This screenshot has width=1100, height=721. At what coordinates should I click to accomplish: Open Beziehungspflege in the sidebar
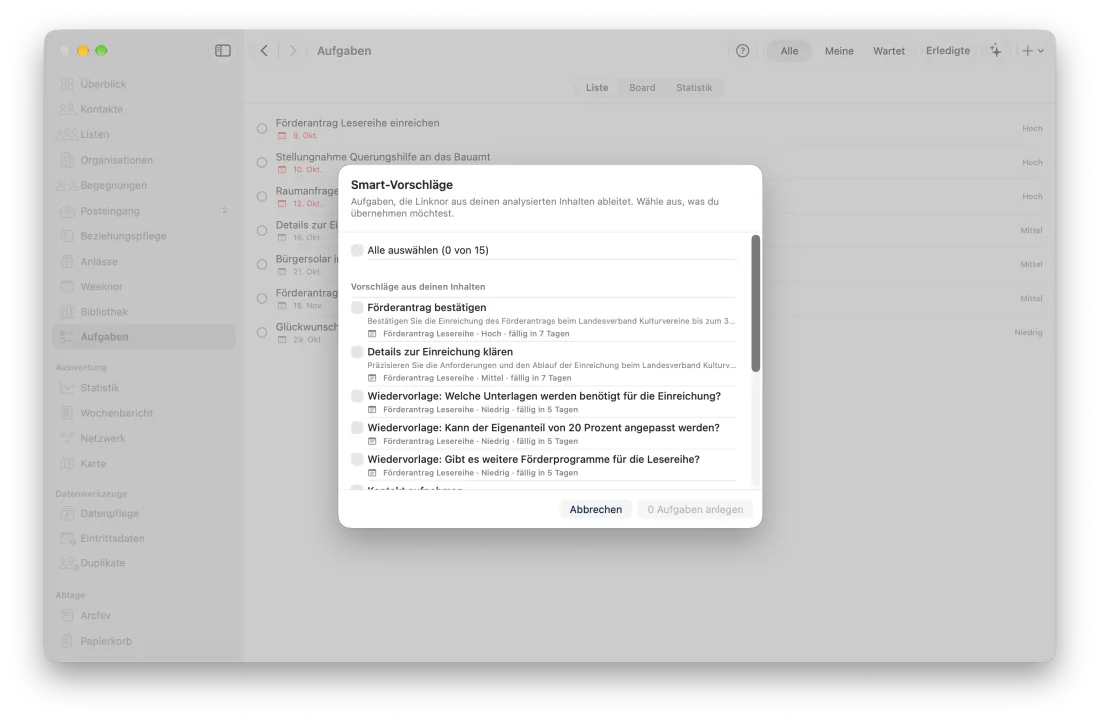[x=144, y=236]
